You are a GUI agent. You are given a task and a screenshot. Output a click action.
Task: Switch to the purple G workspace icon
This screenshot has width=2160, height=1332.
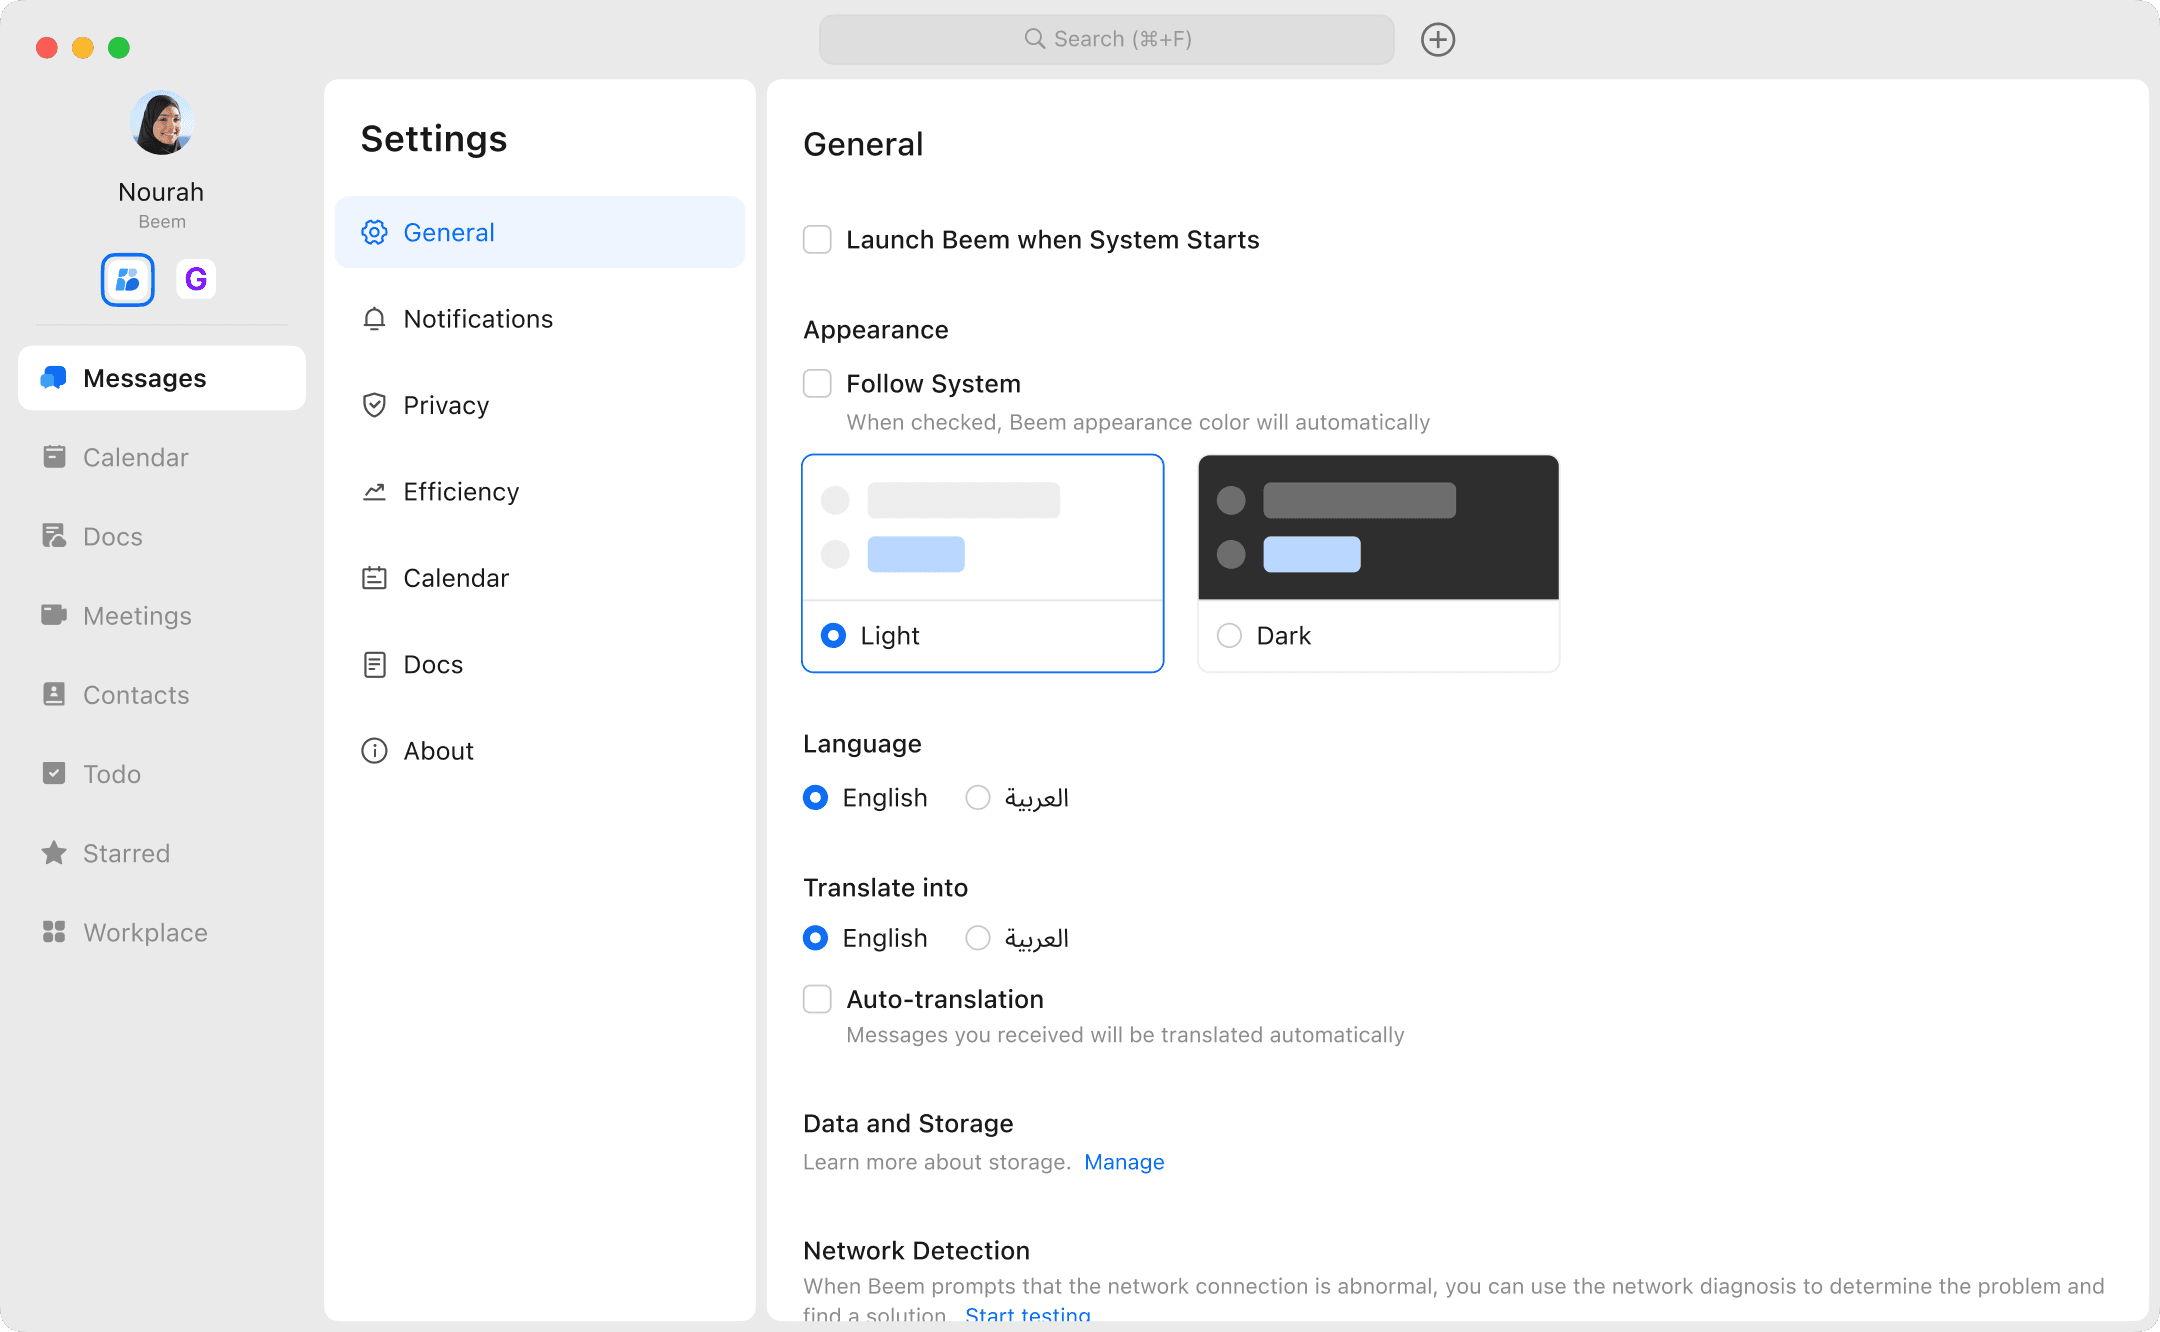click(x=196, y=279)
